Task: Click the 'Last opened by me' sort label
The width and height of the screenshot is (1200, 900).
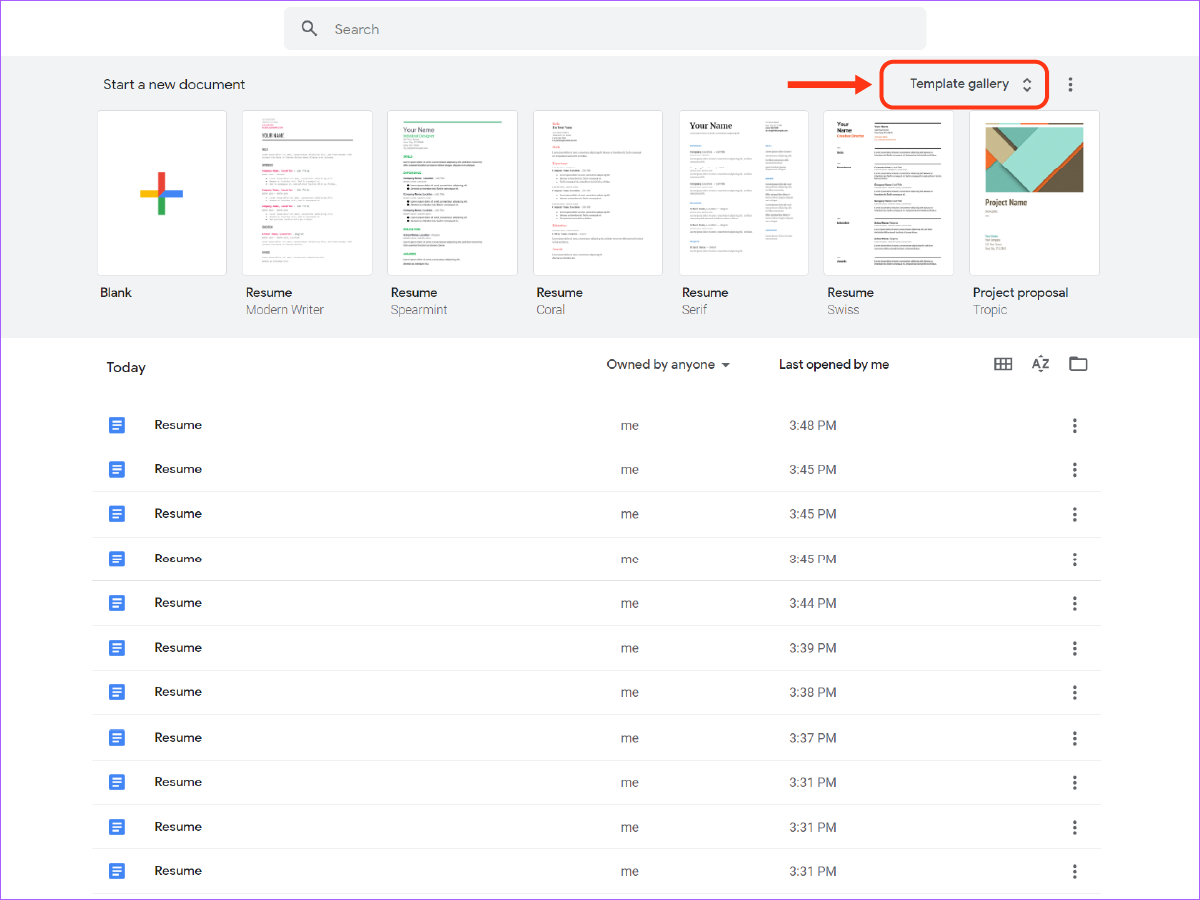Action: (x=834, y=365)
